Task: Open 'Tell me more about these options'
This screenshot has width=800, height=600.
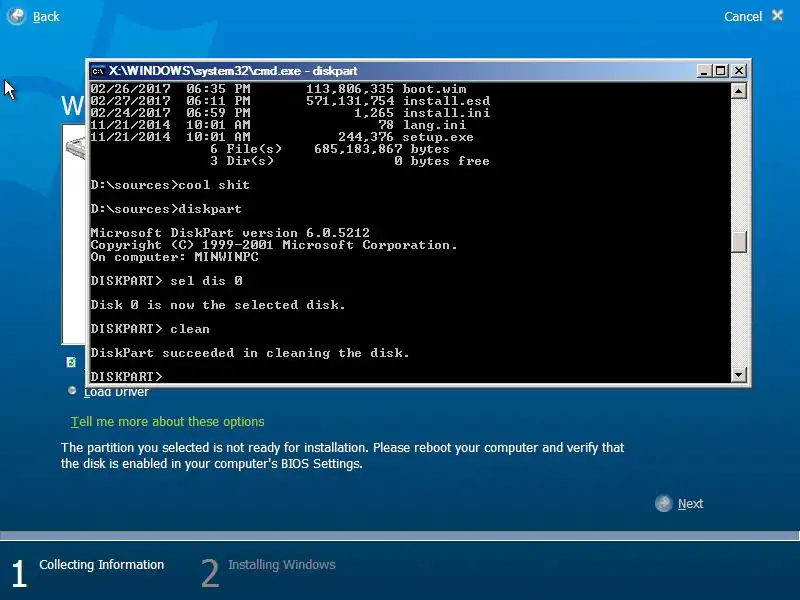Action: (x=167, y=422)
